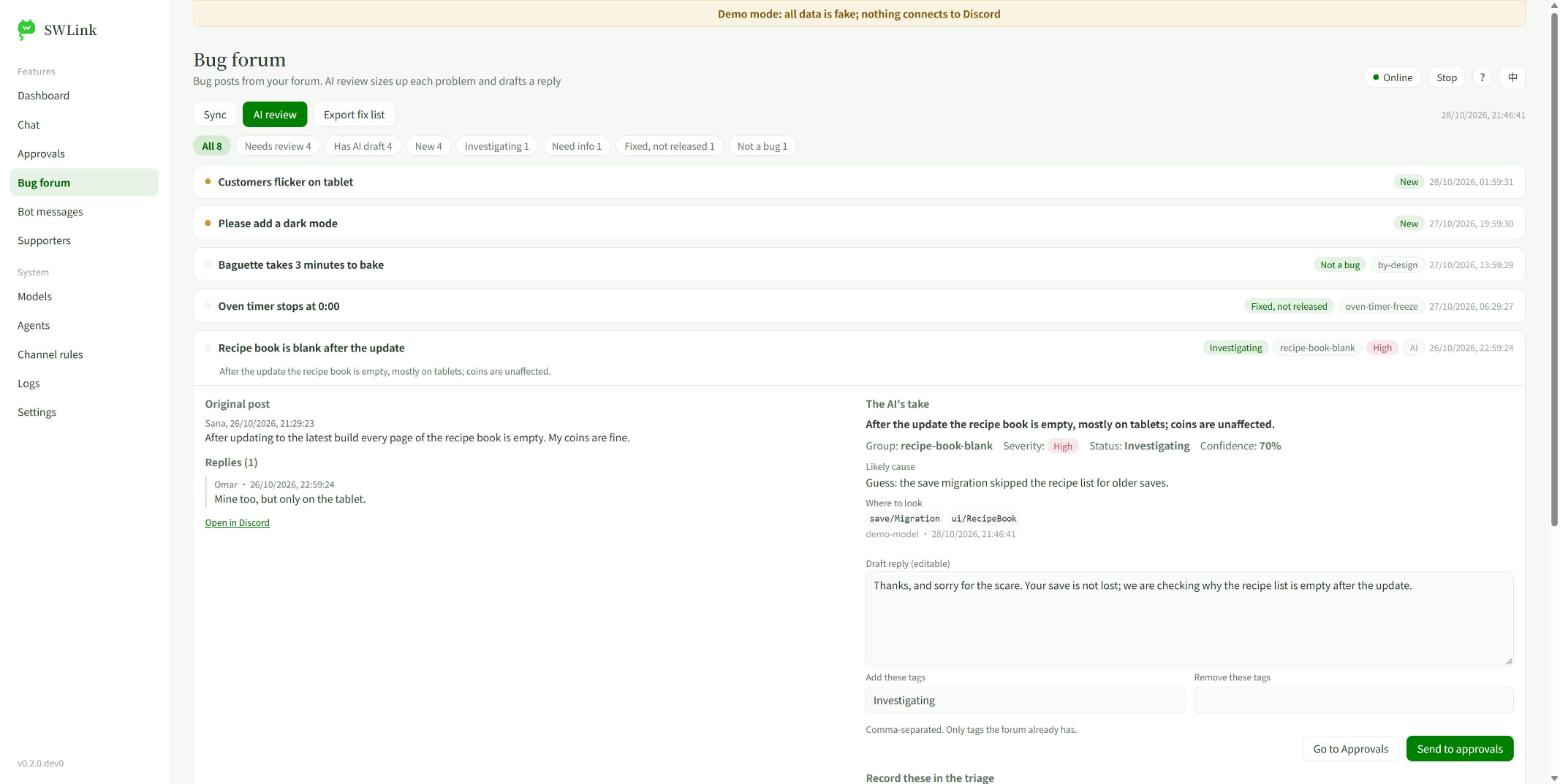Open the post in Discord link
The width and height of the screenshot is (1560, 784).
[x=237, y=523]
